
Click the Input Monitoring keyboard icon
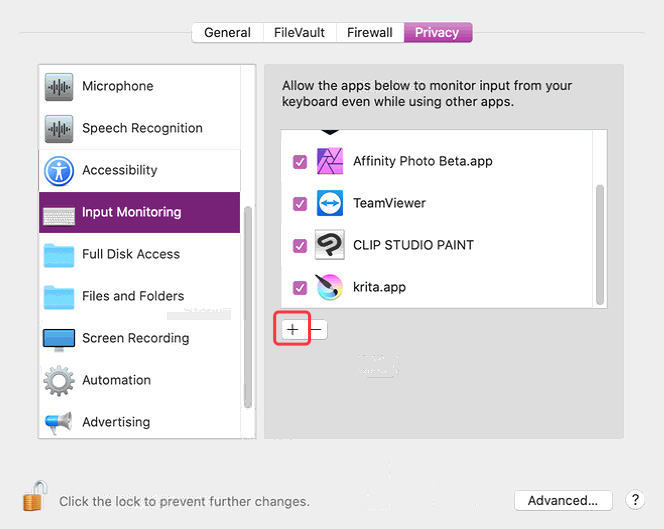point(59,216)
